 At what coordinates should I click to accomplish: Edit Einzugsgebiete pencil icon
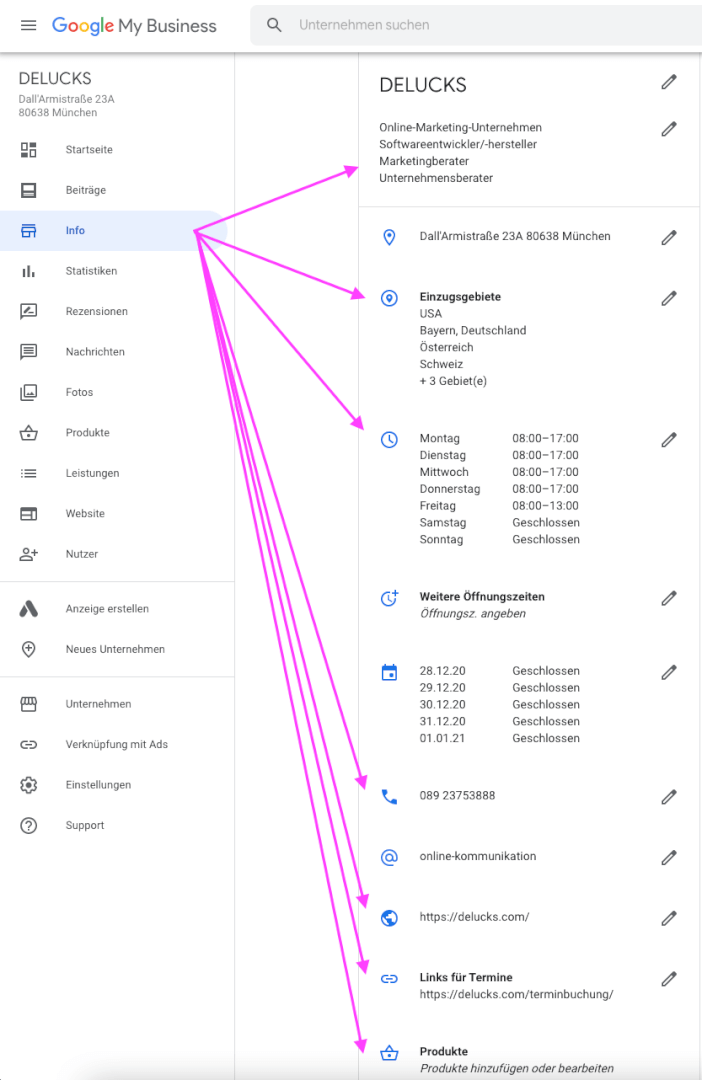pyautogui.click(x=669, y=298)
